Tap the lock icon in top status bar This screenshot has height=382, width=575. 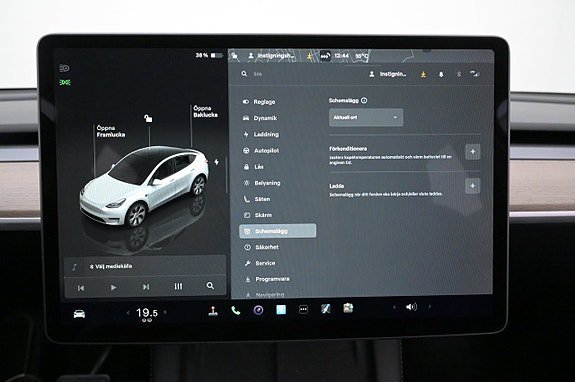[x=235, y=56]
